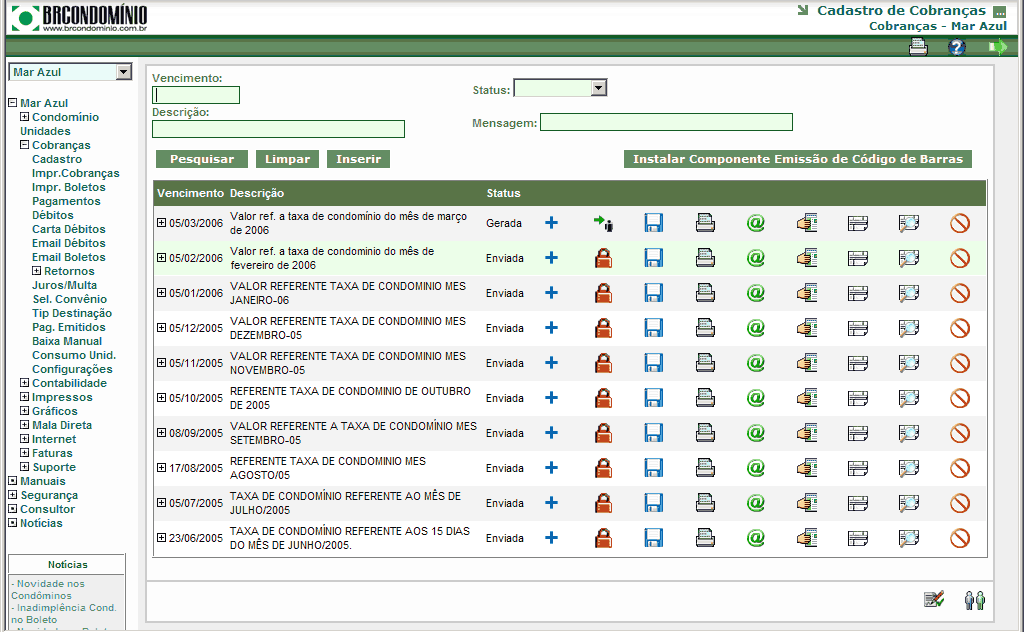This screenshot has height=632, width=1024.
Task: Click the floppy disk save icon for 05/02/2006
Action: 654,258
